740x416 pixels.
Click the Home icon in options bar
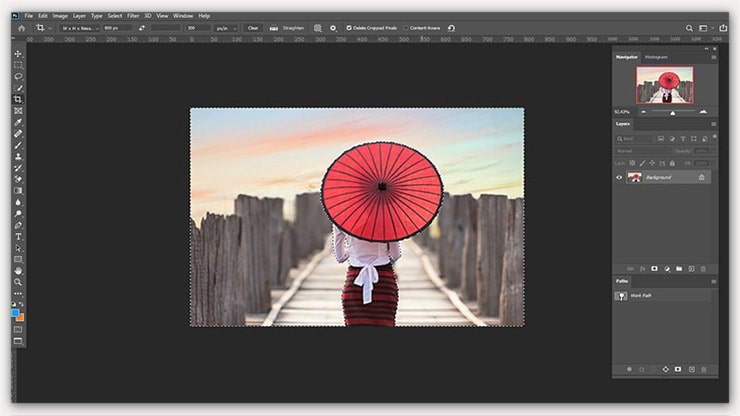[21, 28]
